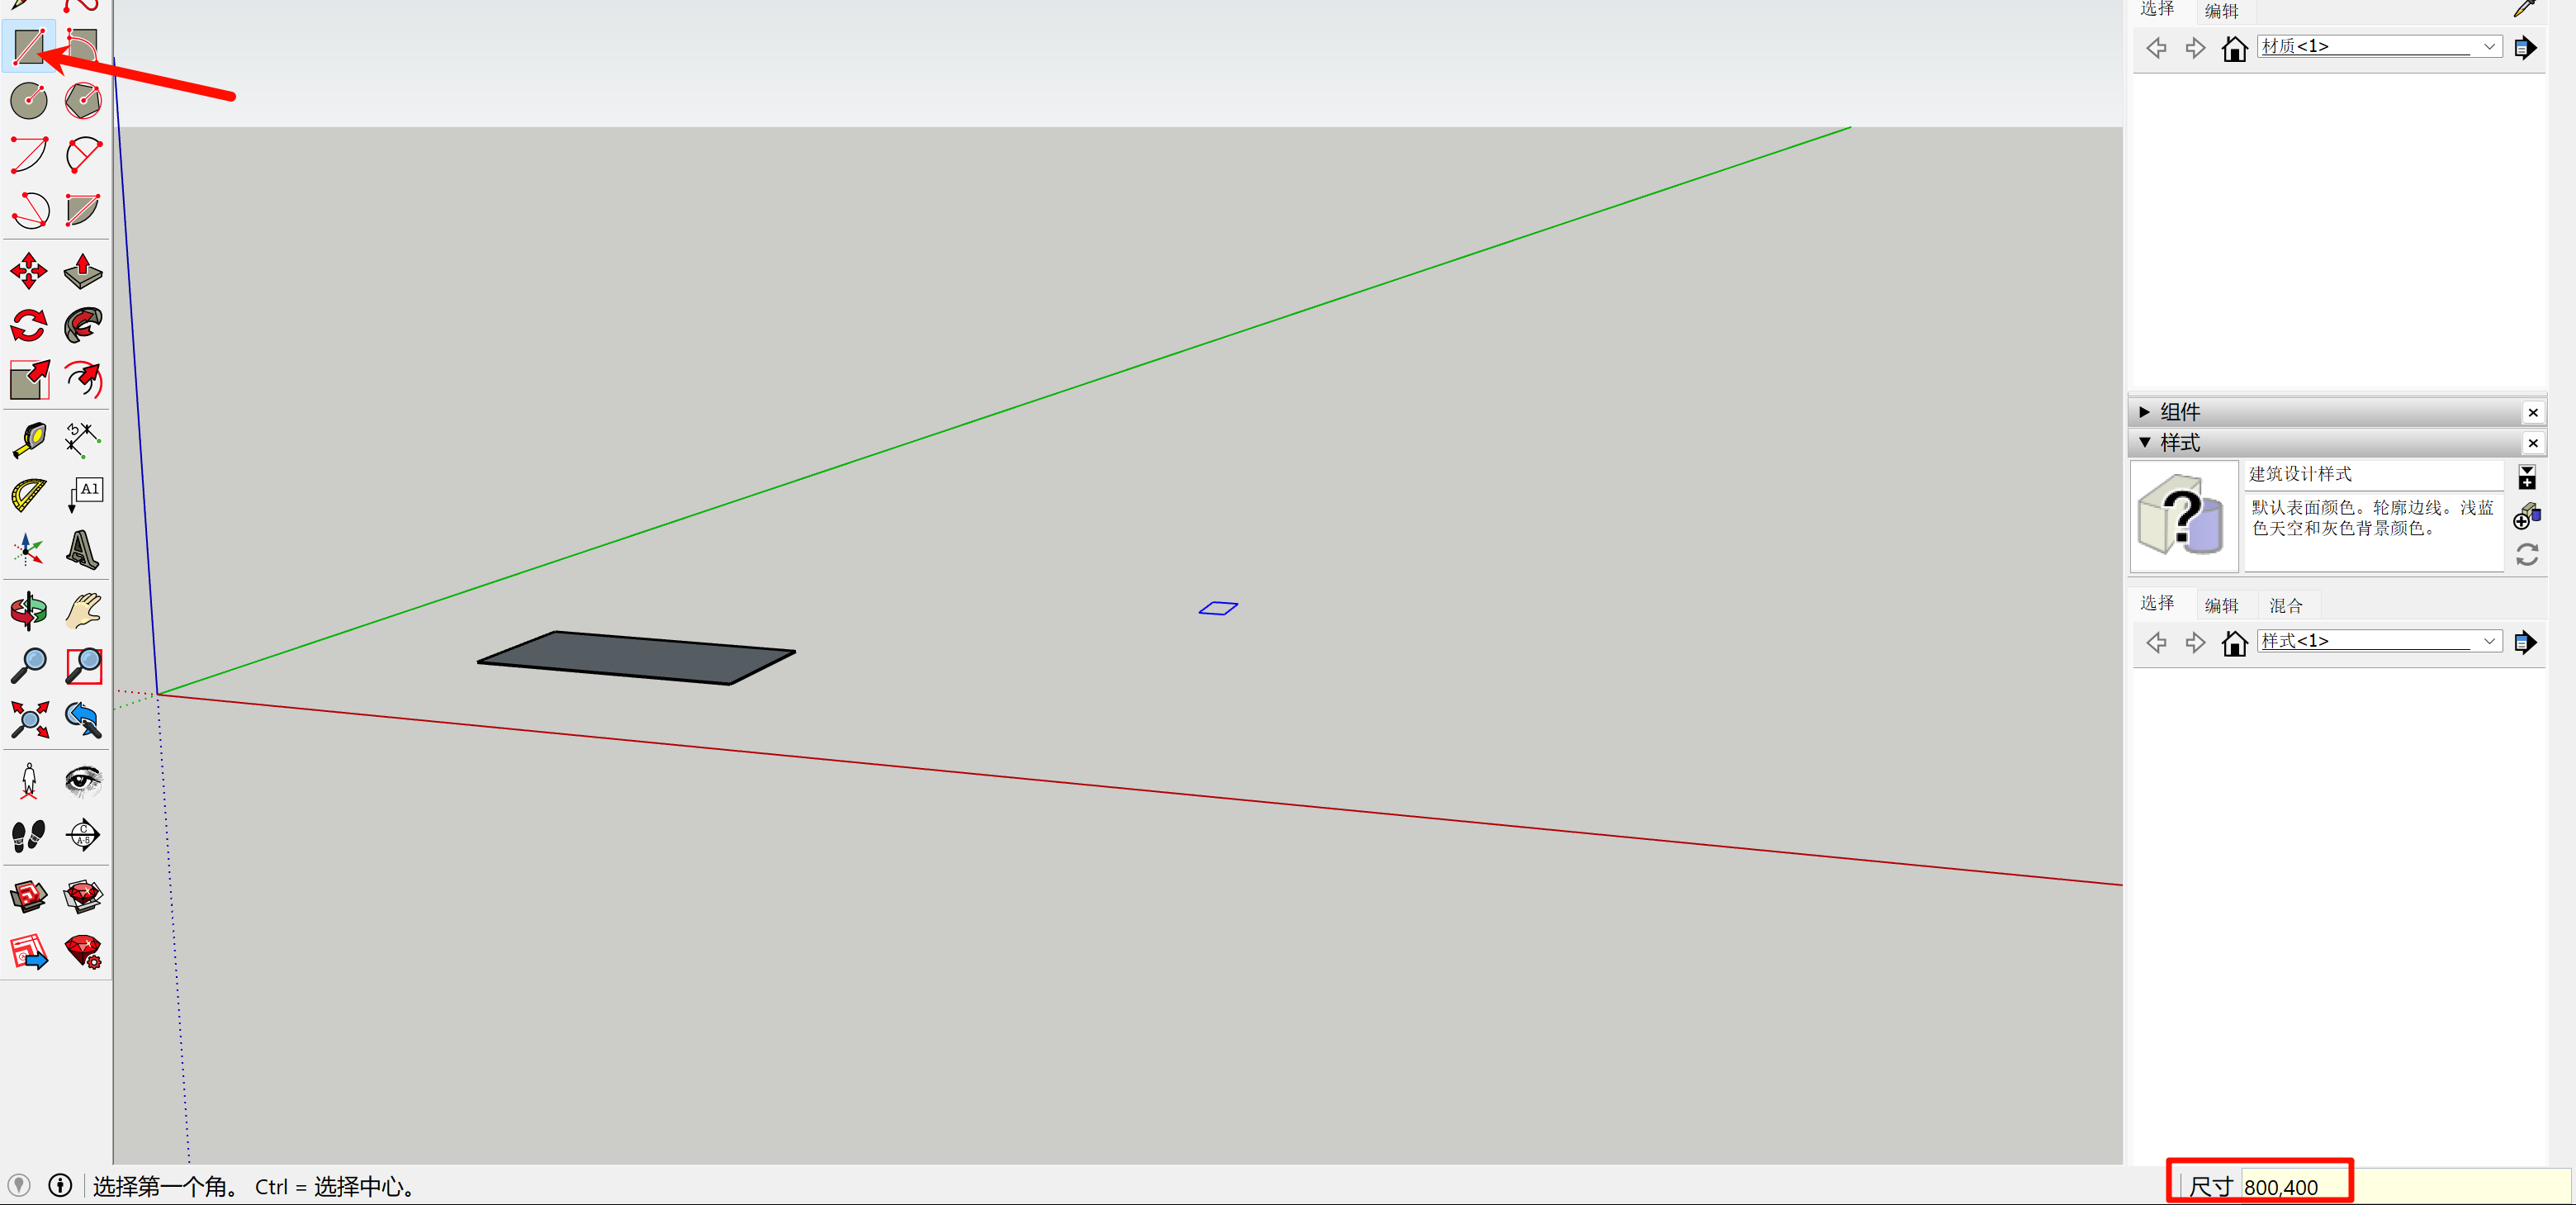The image size is (2576, 1205).
Task: Open the 材质<1> dropdown list
Action: point(2488,47)
